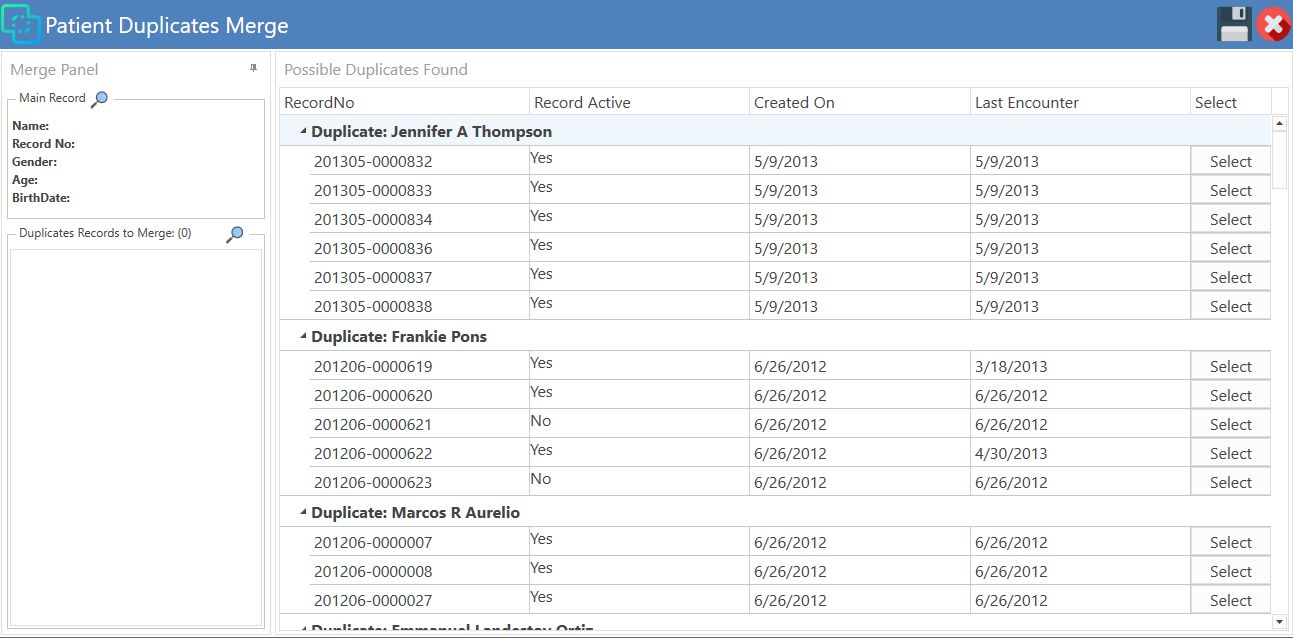Select record 201206-0000621
1293x638 pixels.
click(1230, 424)
